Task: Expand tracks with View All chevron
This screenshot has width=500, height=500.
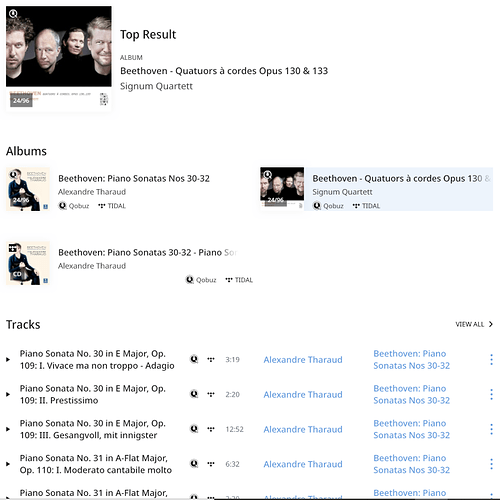Action: 491,324
